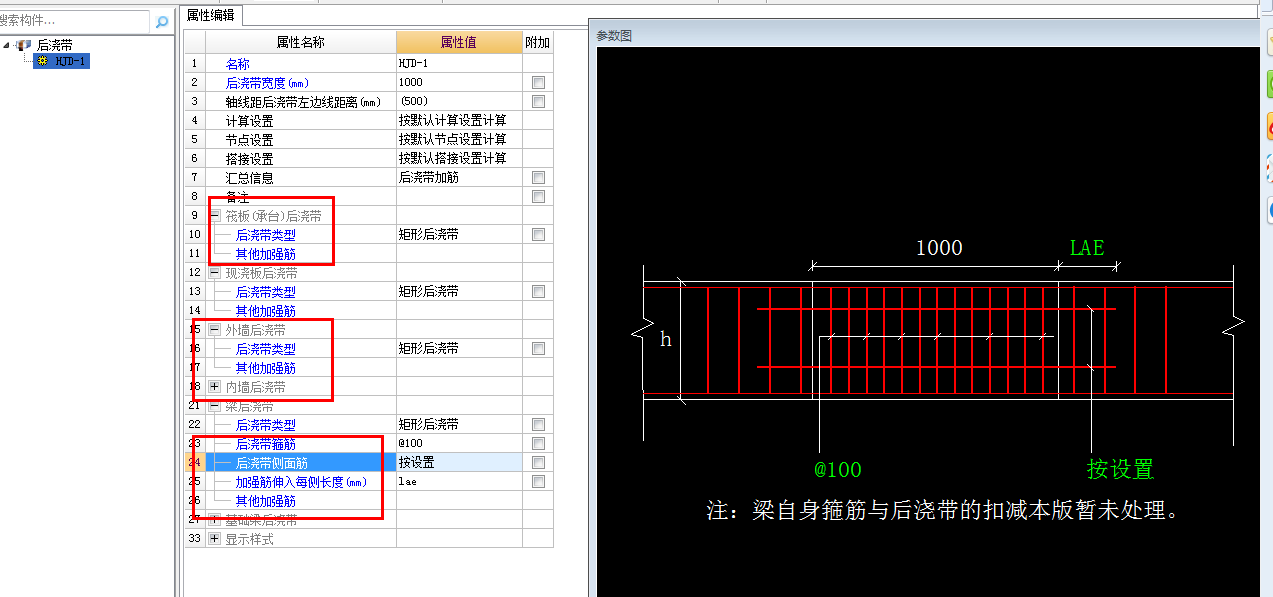Screen dimensions: 1273x597
Task: Toggle 附加 checkbox for 轴线距后浇带左边线距离 row
Action: coord(538,101)
